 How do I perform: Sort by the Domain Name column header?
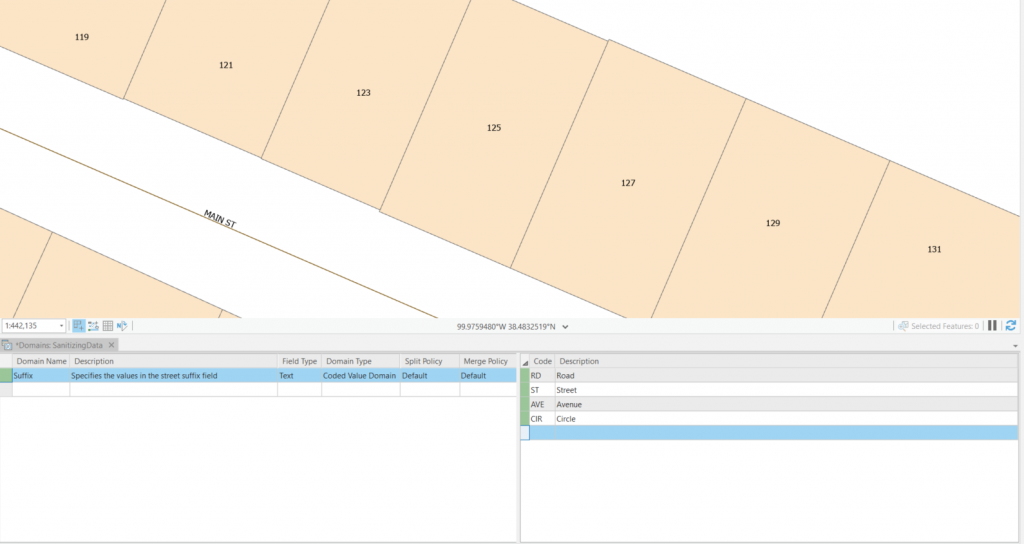41,361
